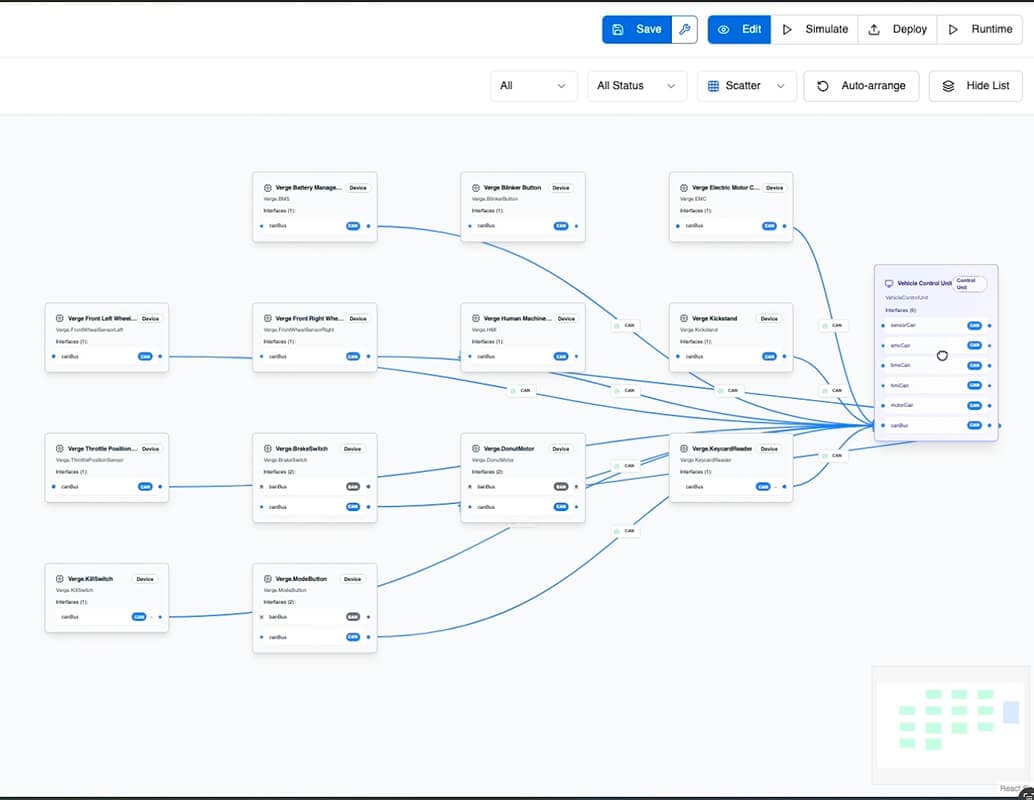
Task: Select the motorCan interface row
Action: (936, 406)
